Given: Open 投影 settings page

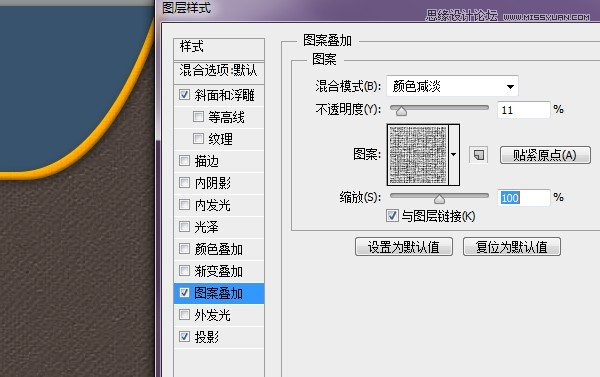Looking at the screenshot, I should (x=207, y=337).
